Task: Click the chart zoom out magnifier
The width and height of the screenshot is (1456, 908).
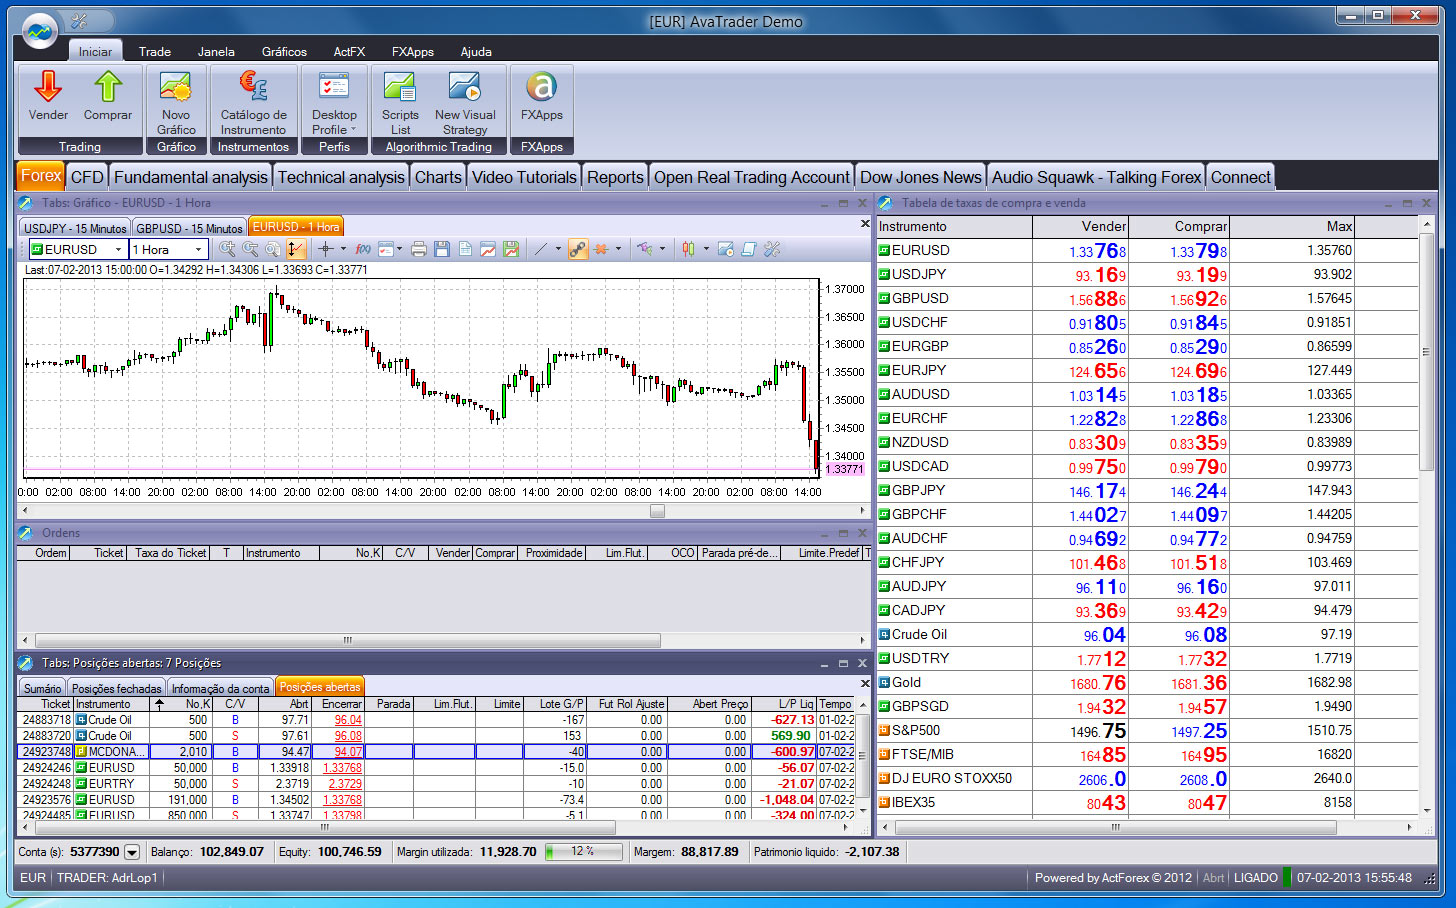Action: click(x=250, y=249)
